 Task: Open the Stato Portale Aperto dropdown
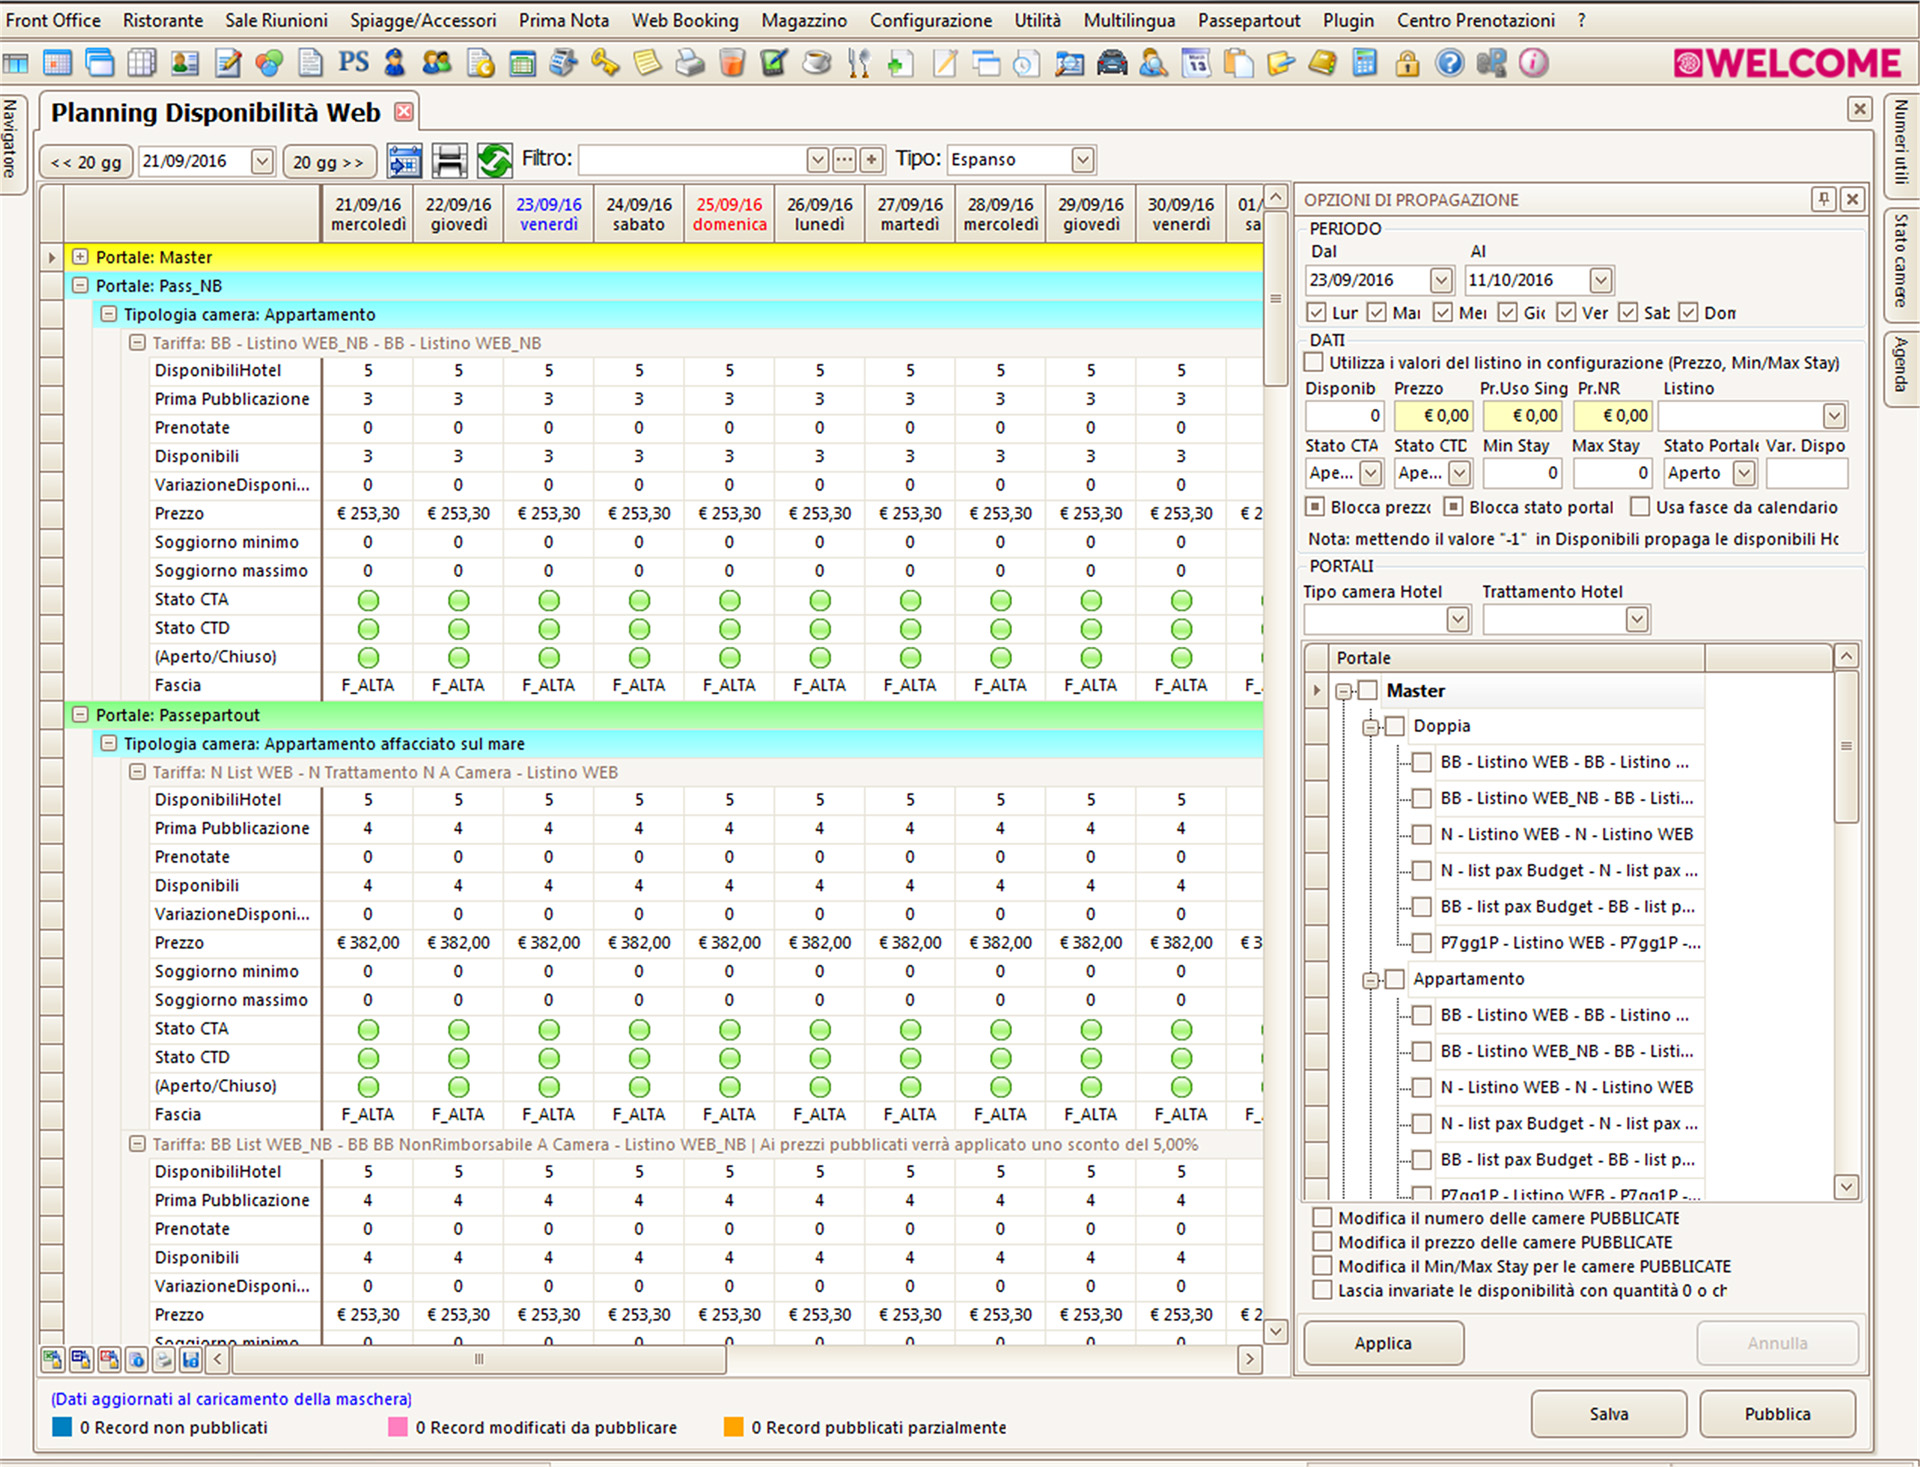pyautogui.click(x=1745, y=473)
